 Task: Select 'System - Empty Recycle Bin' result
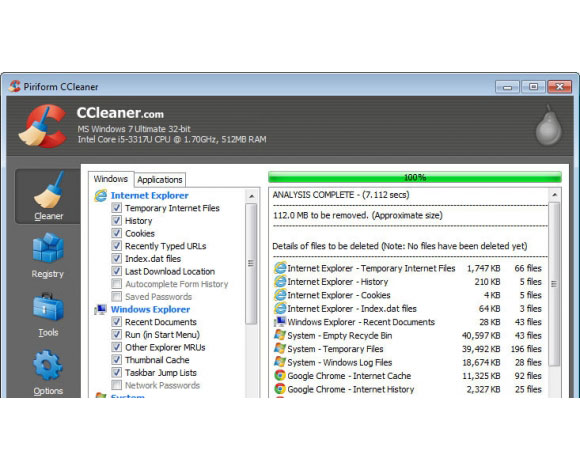408,335
